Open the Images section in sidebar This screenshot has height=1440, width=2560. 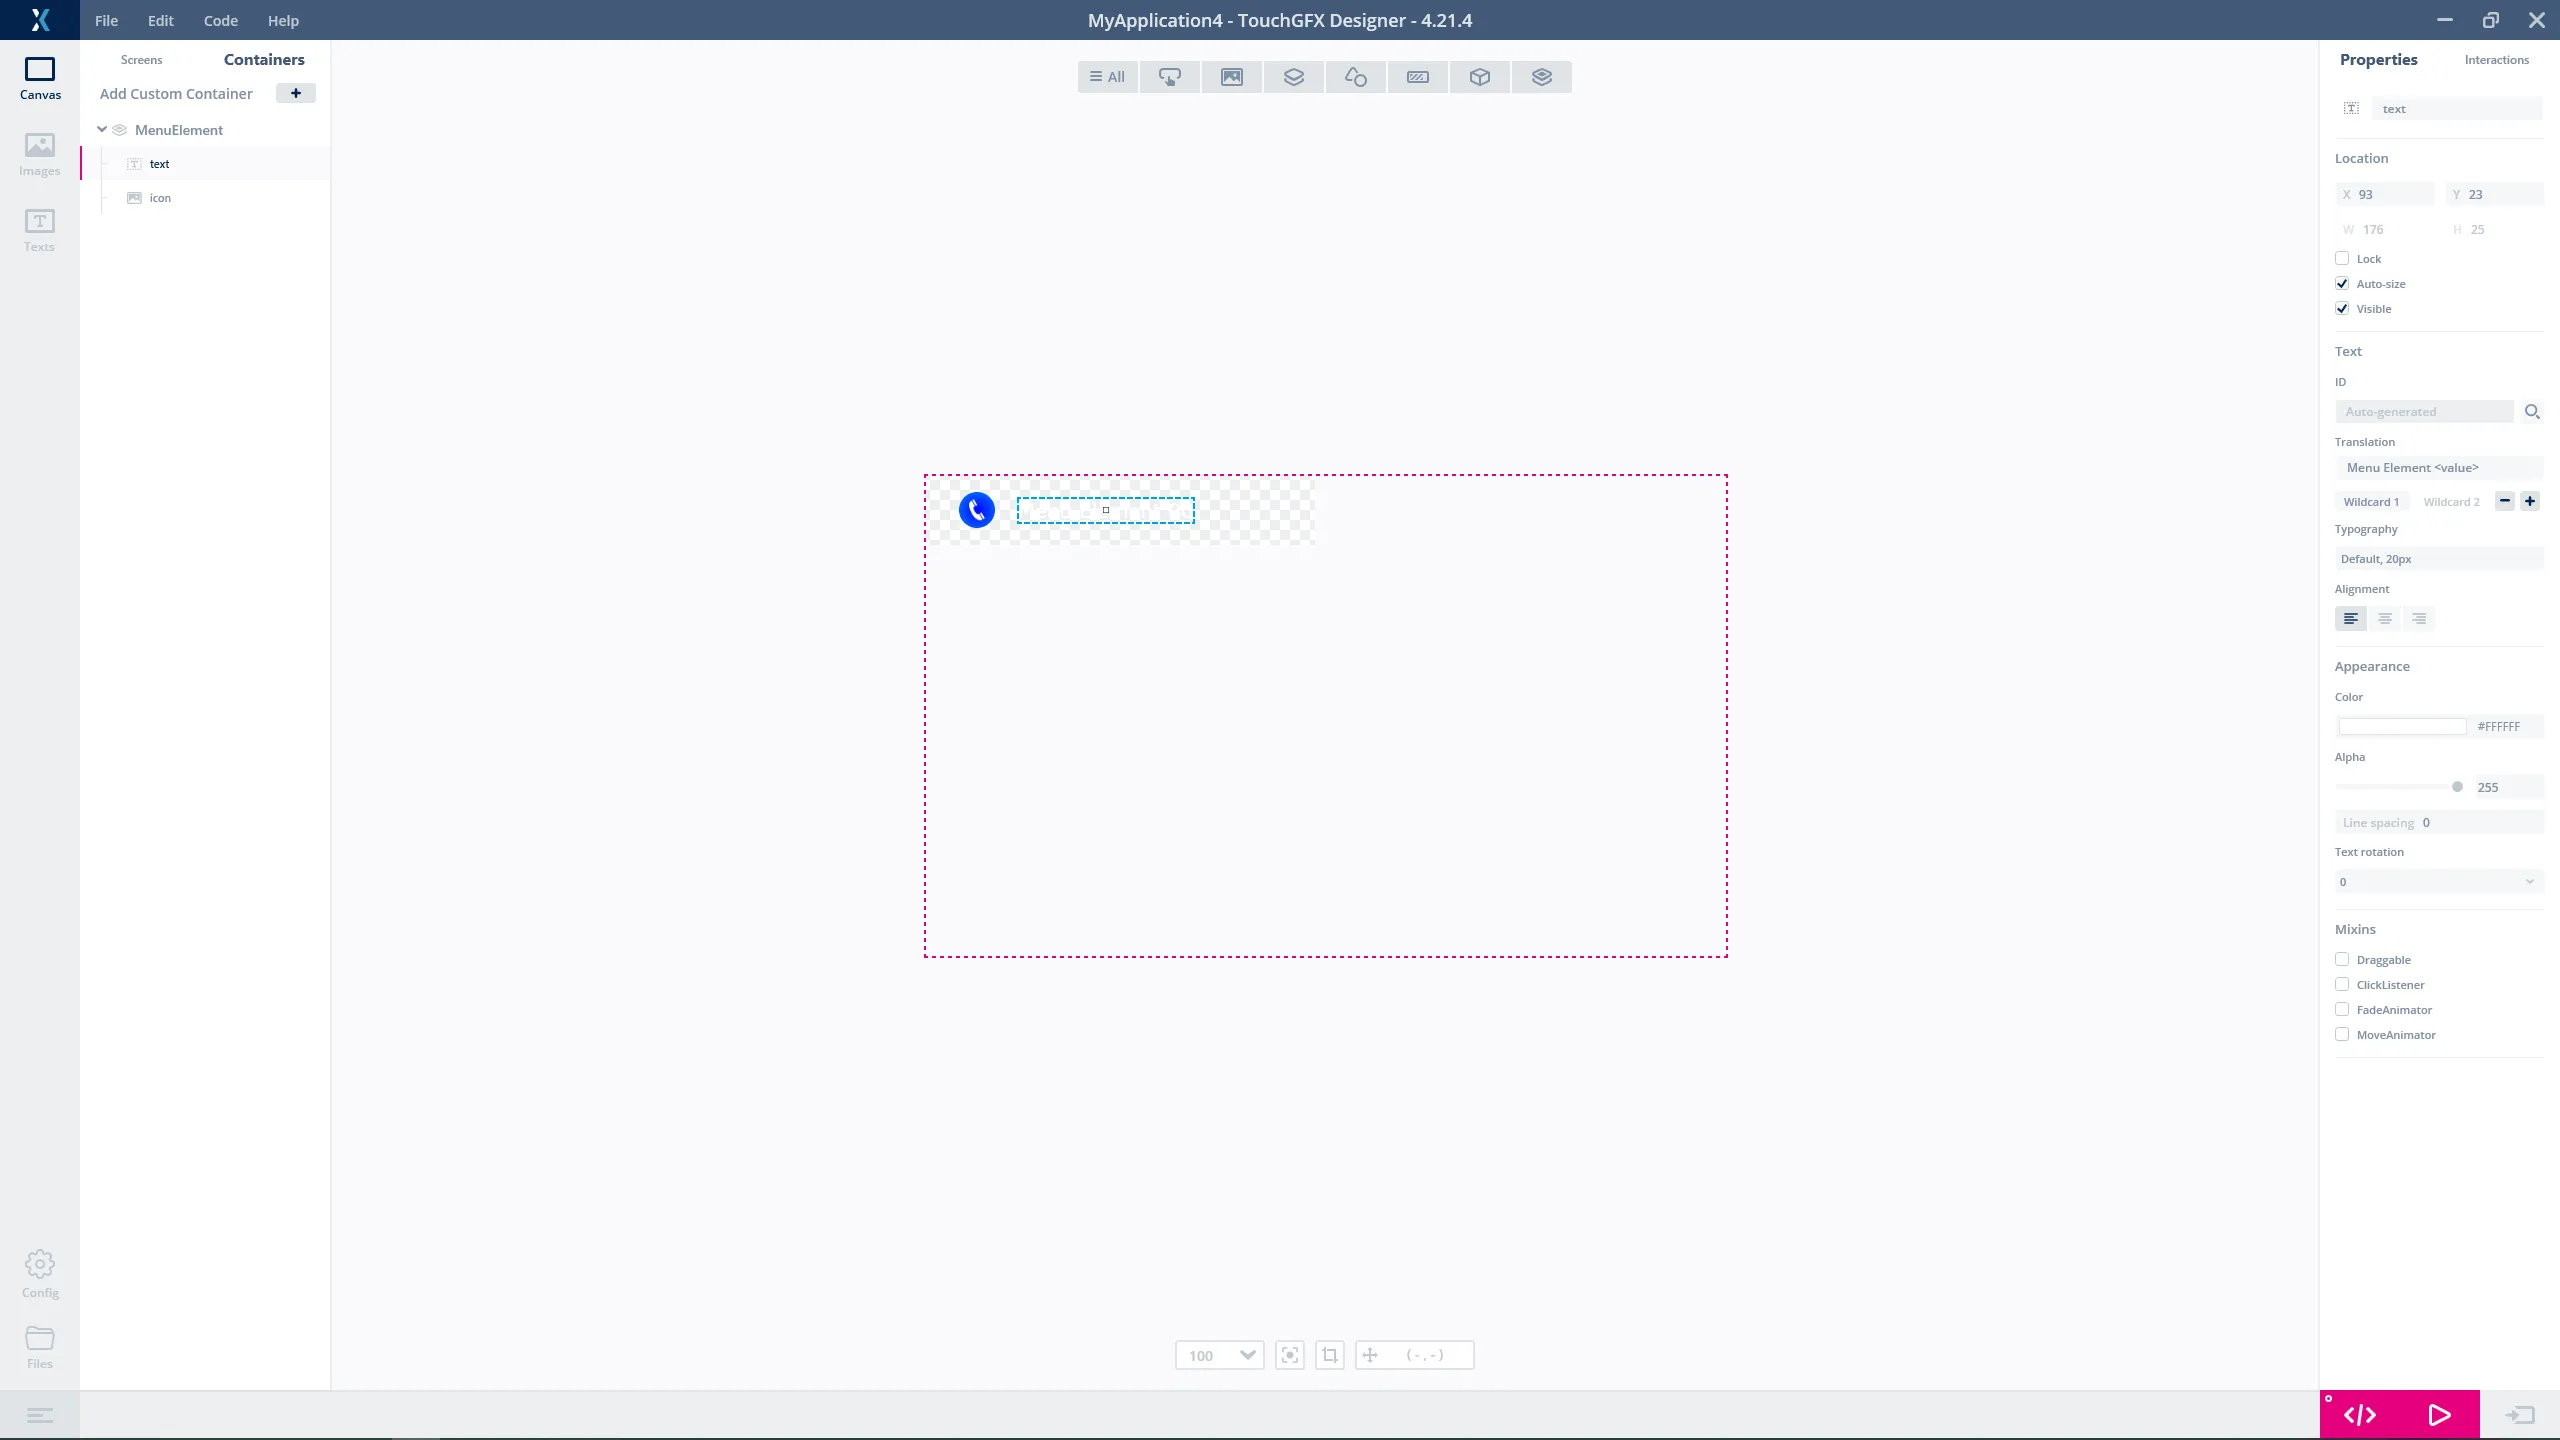(x=40, y=155)
